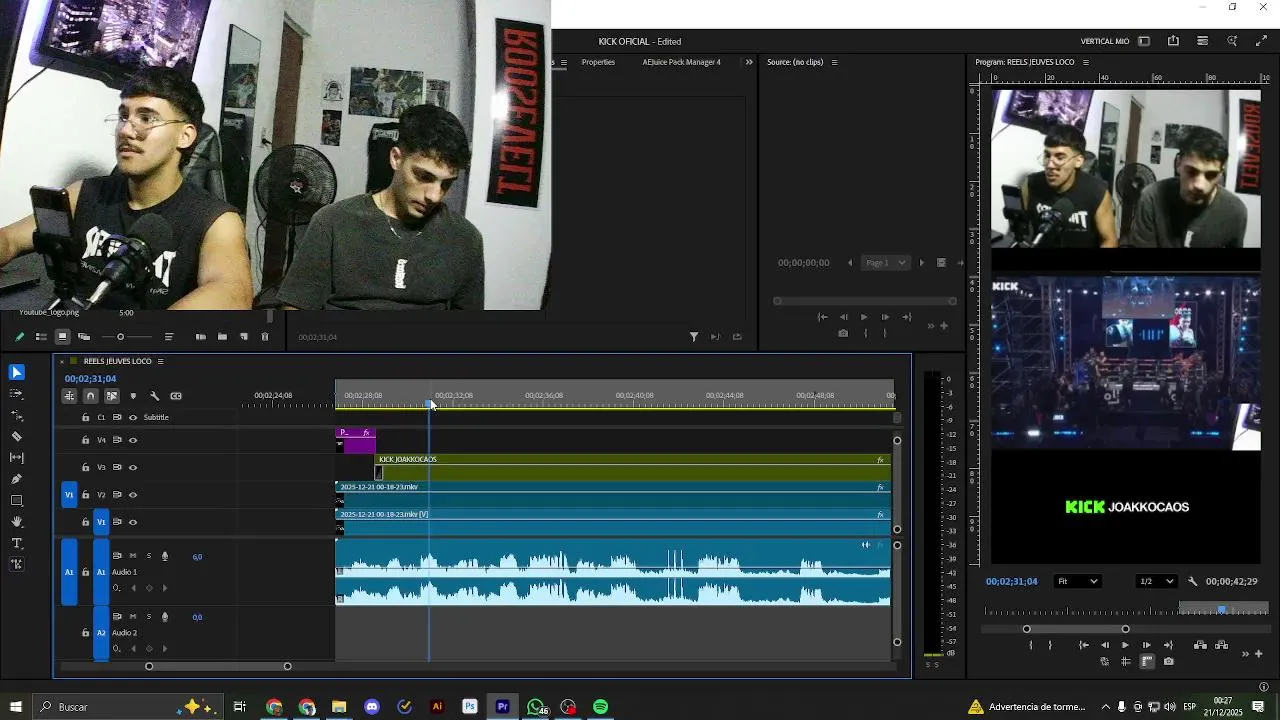
Task: Select the Pen tool
Action: point(16,479)
